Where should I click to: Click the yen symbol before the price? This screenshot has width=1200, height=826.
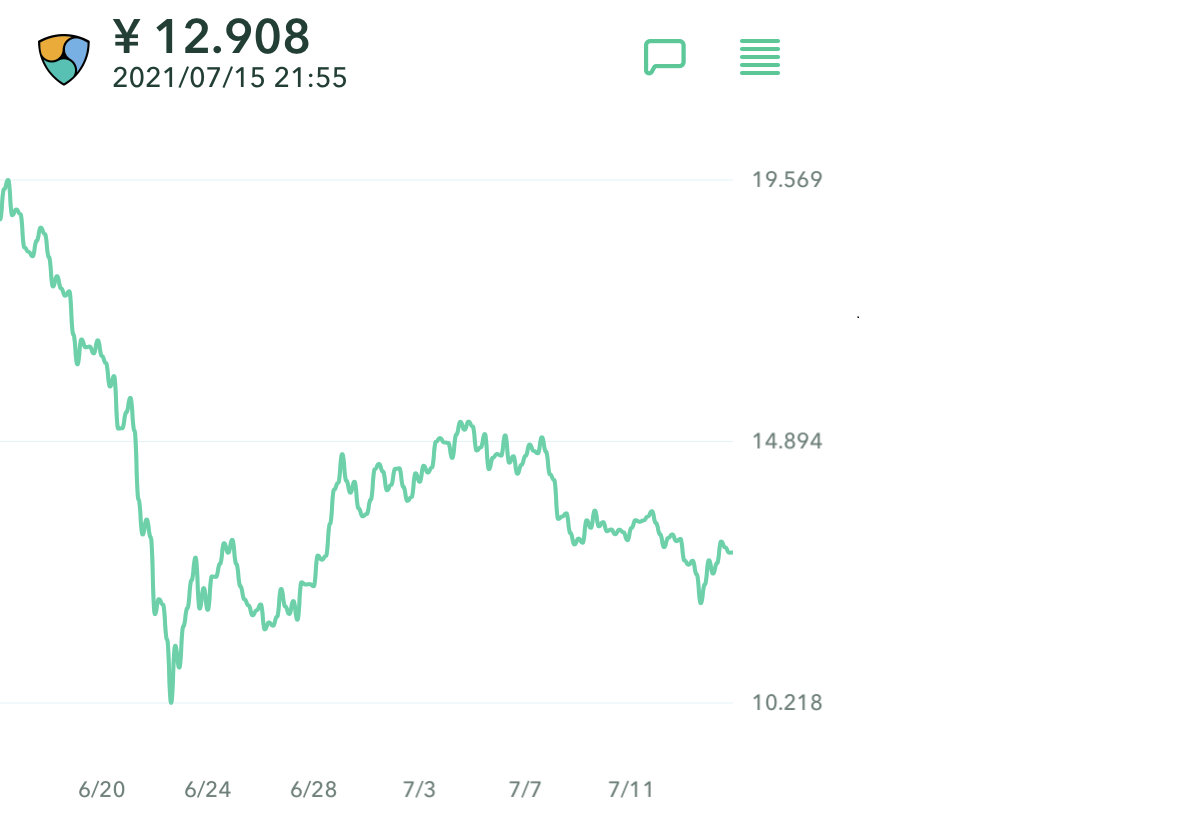coord(126,37)
